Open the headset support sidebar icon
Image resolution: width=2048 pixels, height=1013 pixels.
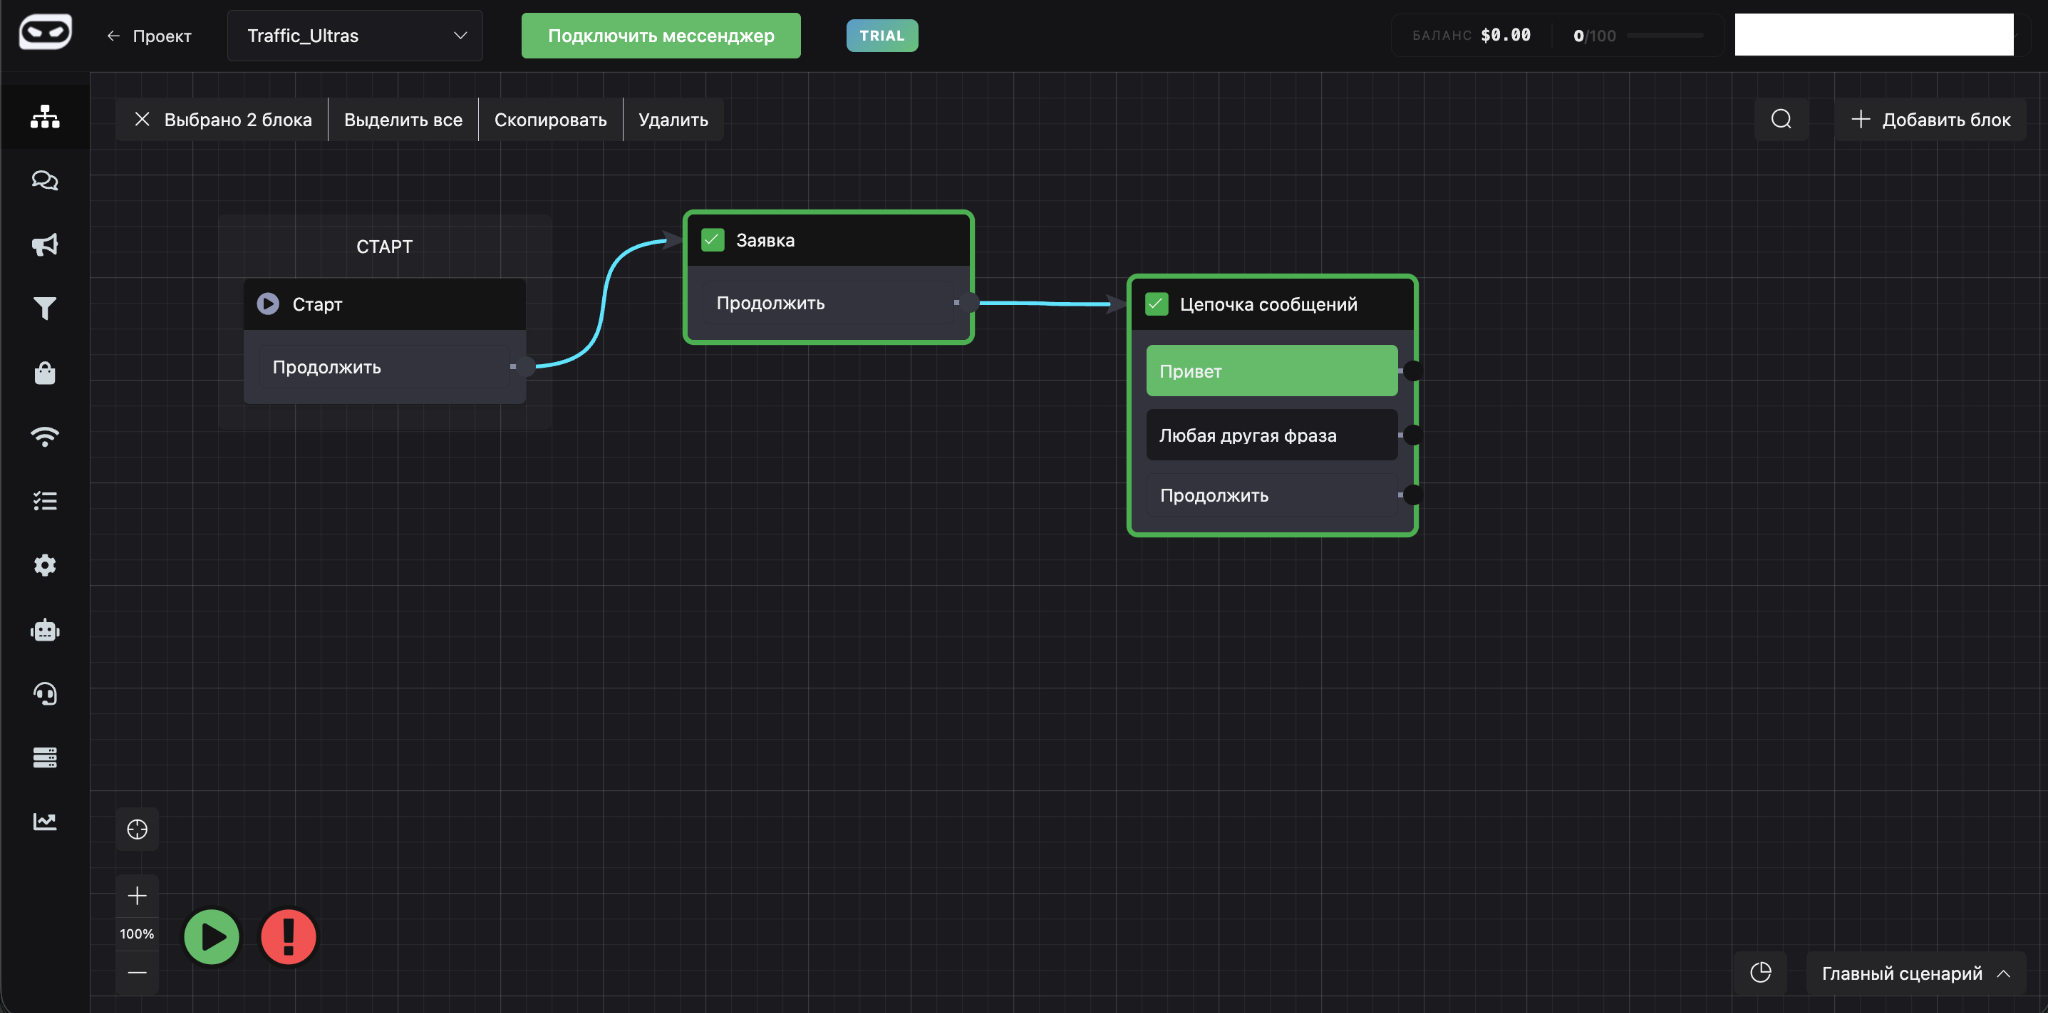45,694
